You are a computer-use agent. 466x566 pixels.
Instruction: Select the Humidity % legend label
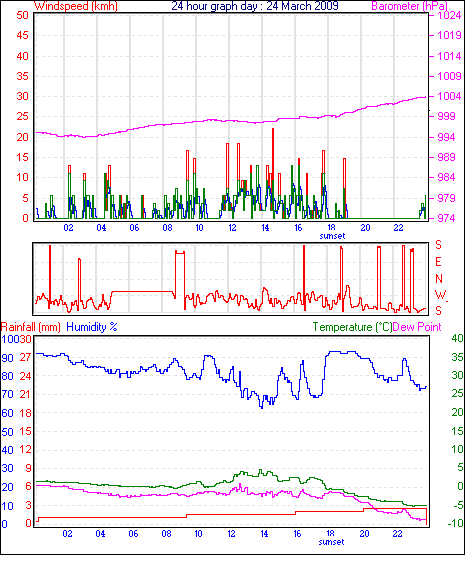coord(92,327)
